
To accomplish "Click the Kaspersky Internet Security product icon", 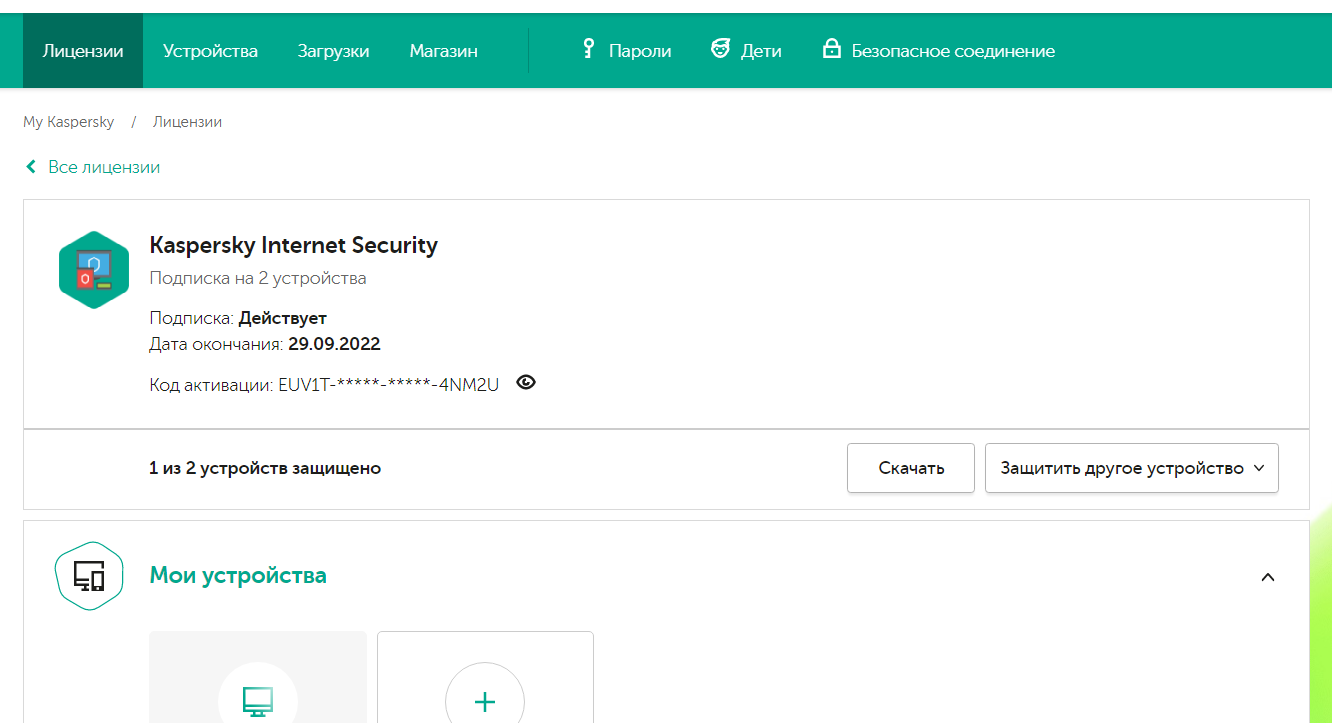I will click(94, 270).
